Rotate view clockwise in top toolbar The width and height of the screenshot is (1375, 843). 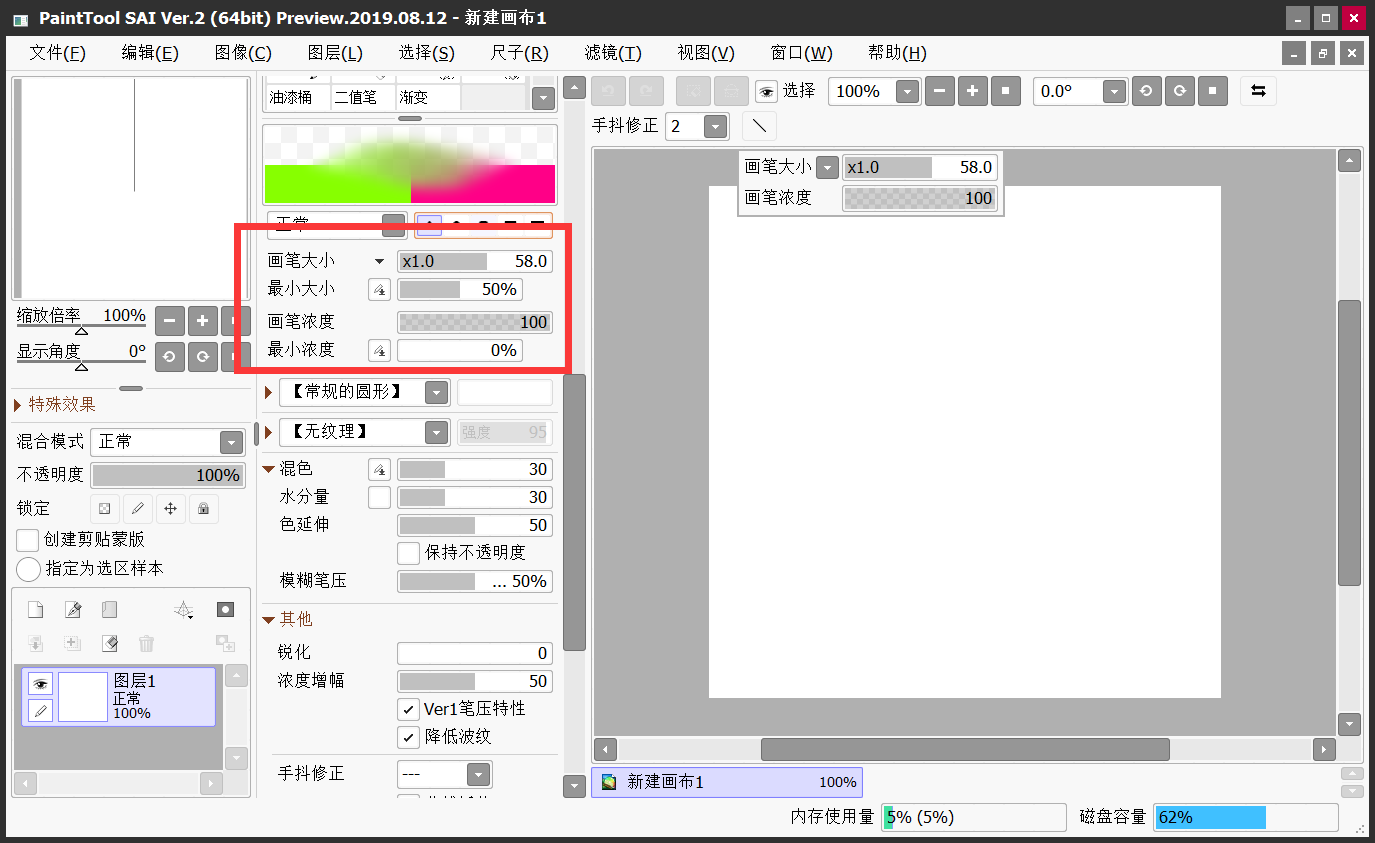pyautogui.click(x=1179, y=91)
